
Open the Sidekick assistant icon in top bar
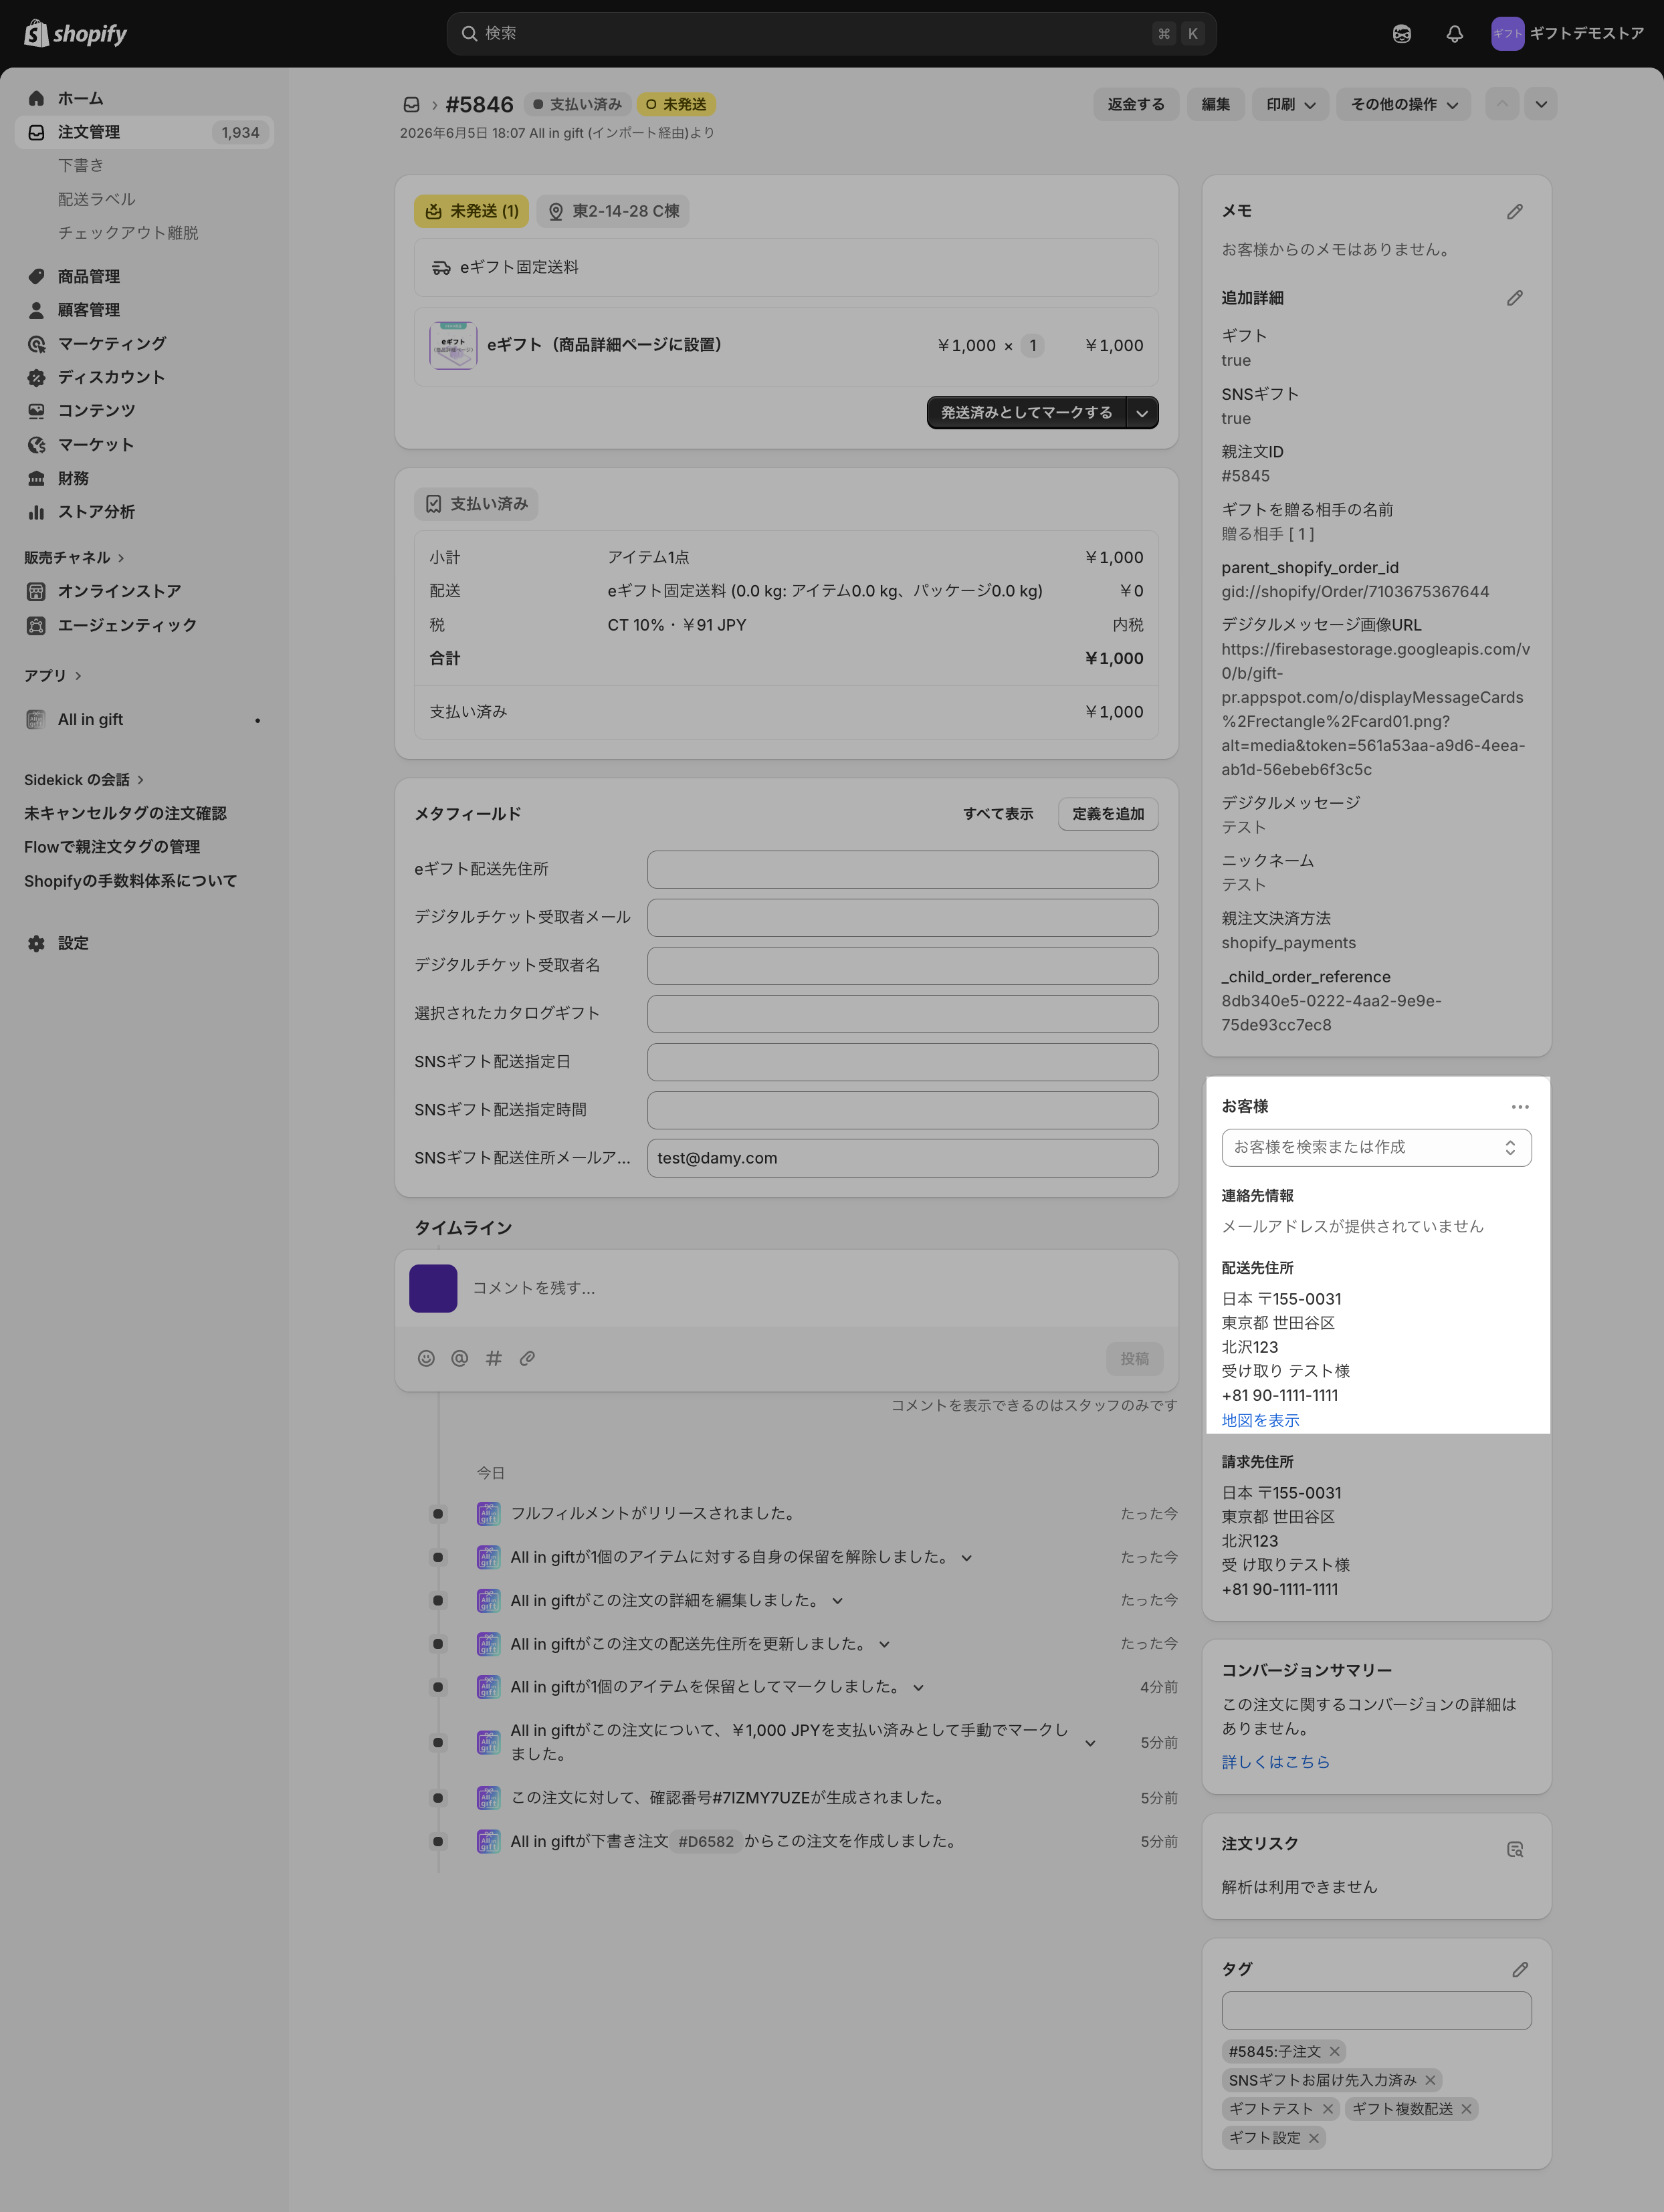pyautogui.click(x=1401, y=33)
